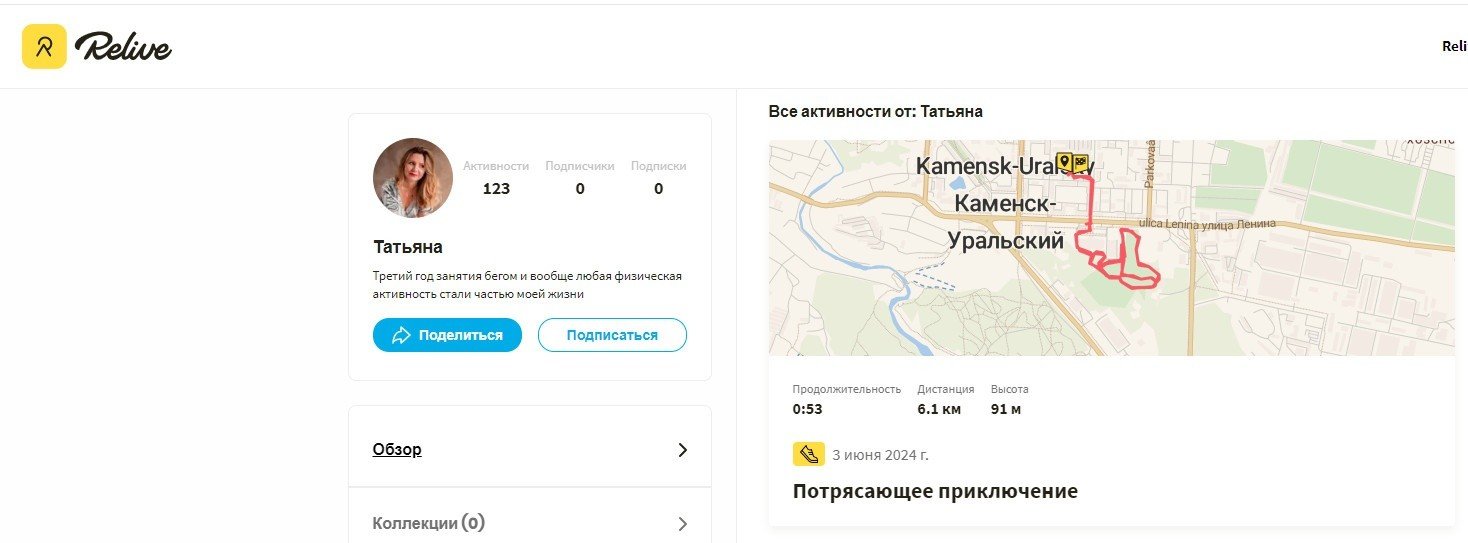Click the yellow Relive logo icon
This screenshot has width=1468, height=543.
[x=44, y=46]
